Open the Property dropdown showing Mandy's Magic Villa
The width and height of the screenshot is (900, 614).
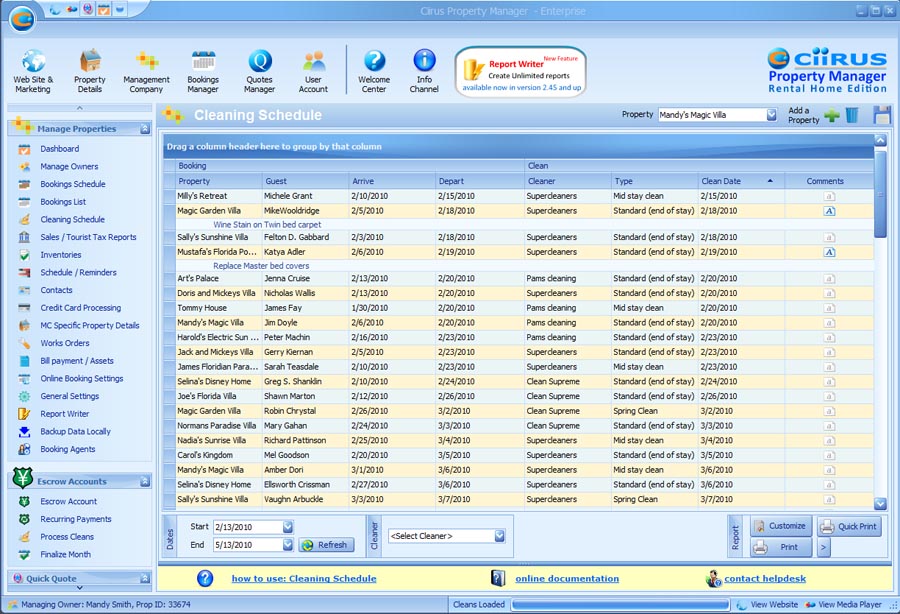point(771,115)
